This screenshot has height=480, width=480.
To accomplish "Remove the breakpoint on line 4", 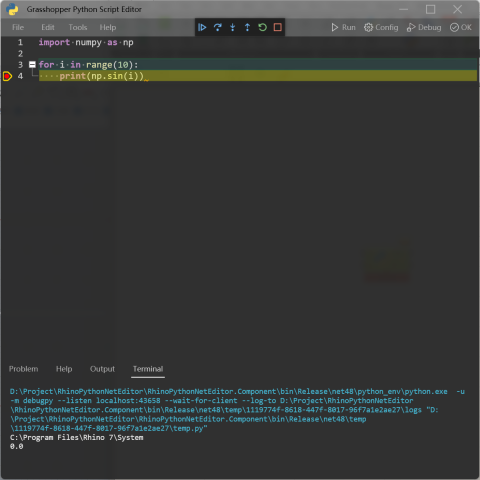I will tap(7, 76).
